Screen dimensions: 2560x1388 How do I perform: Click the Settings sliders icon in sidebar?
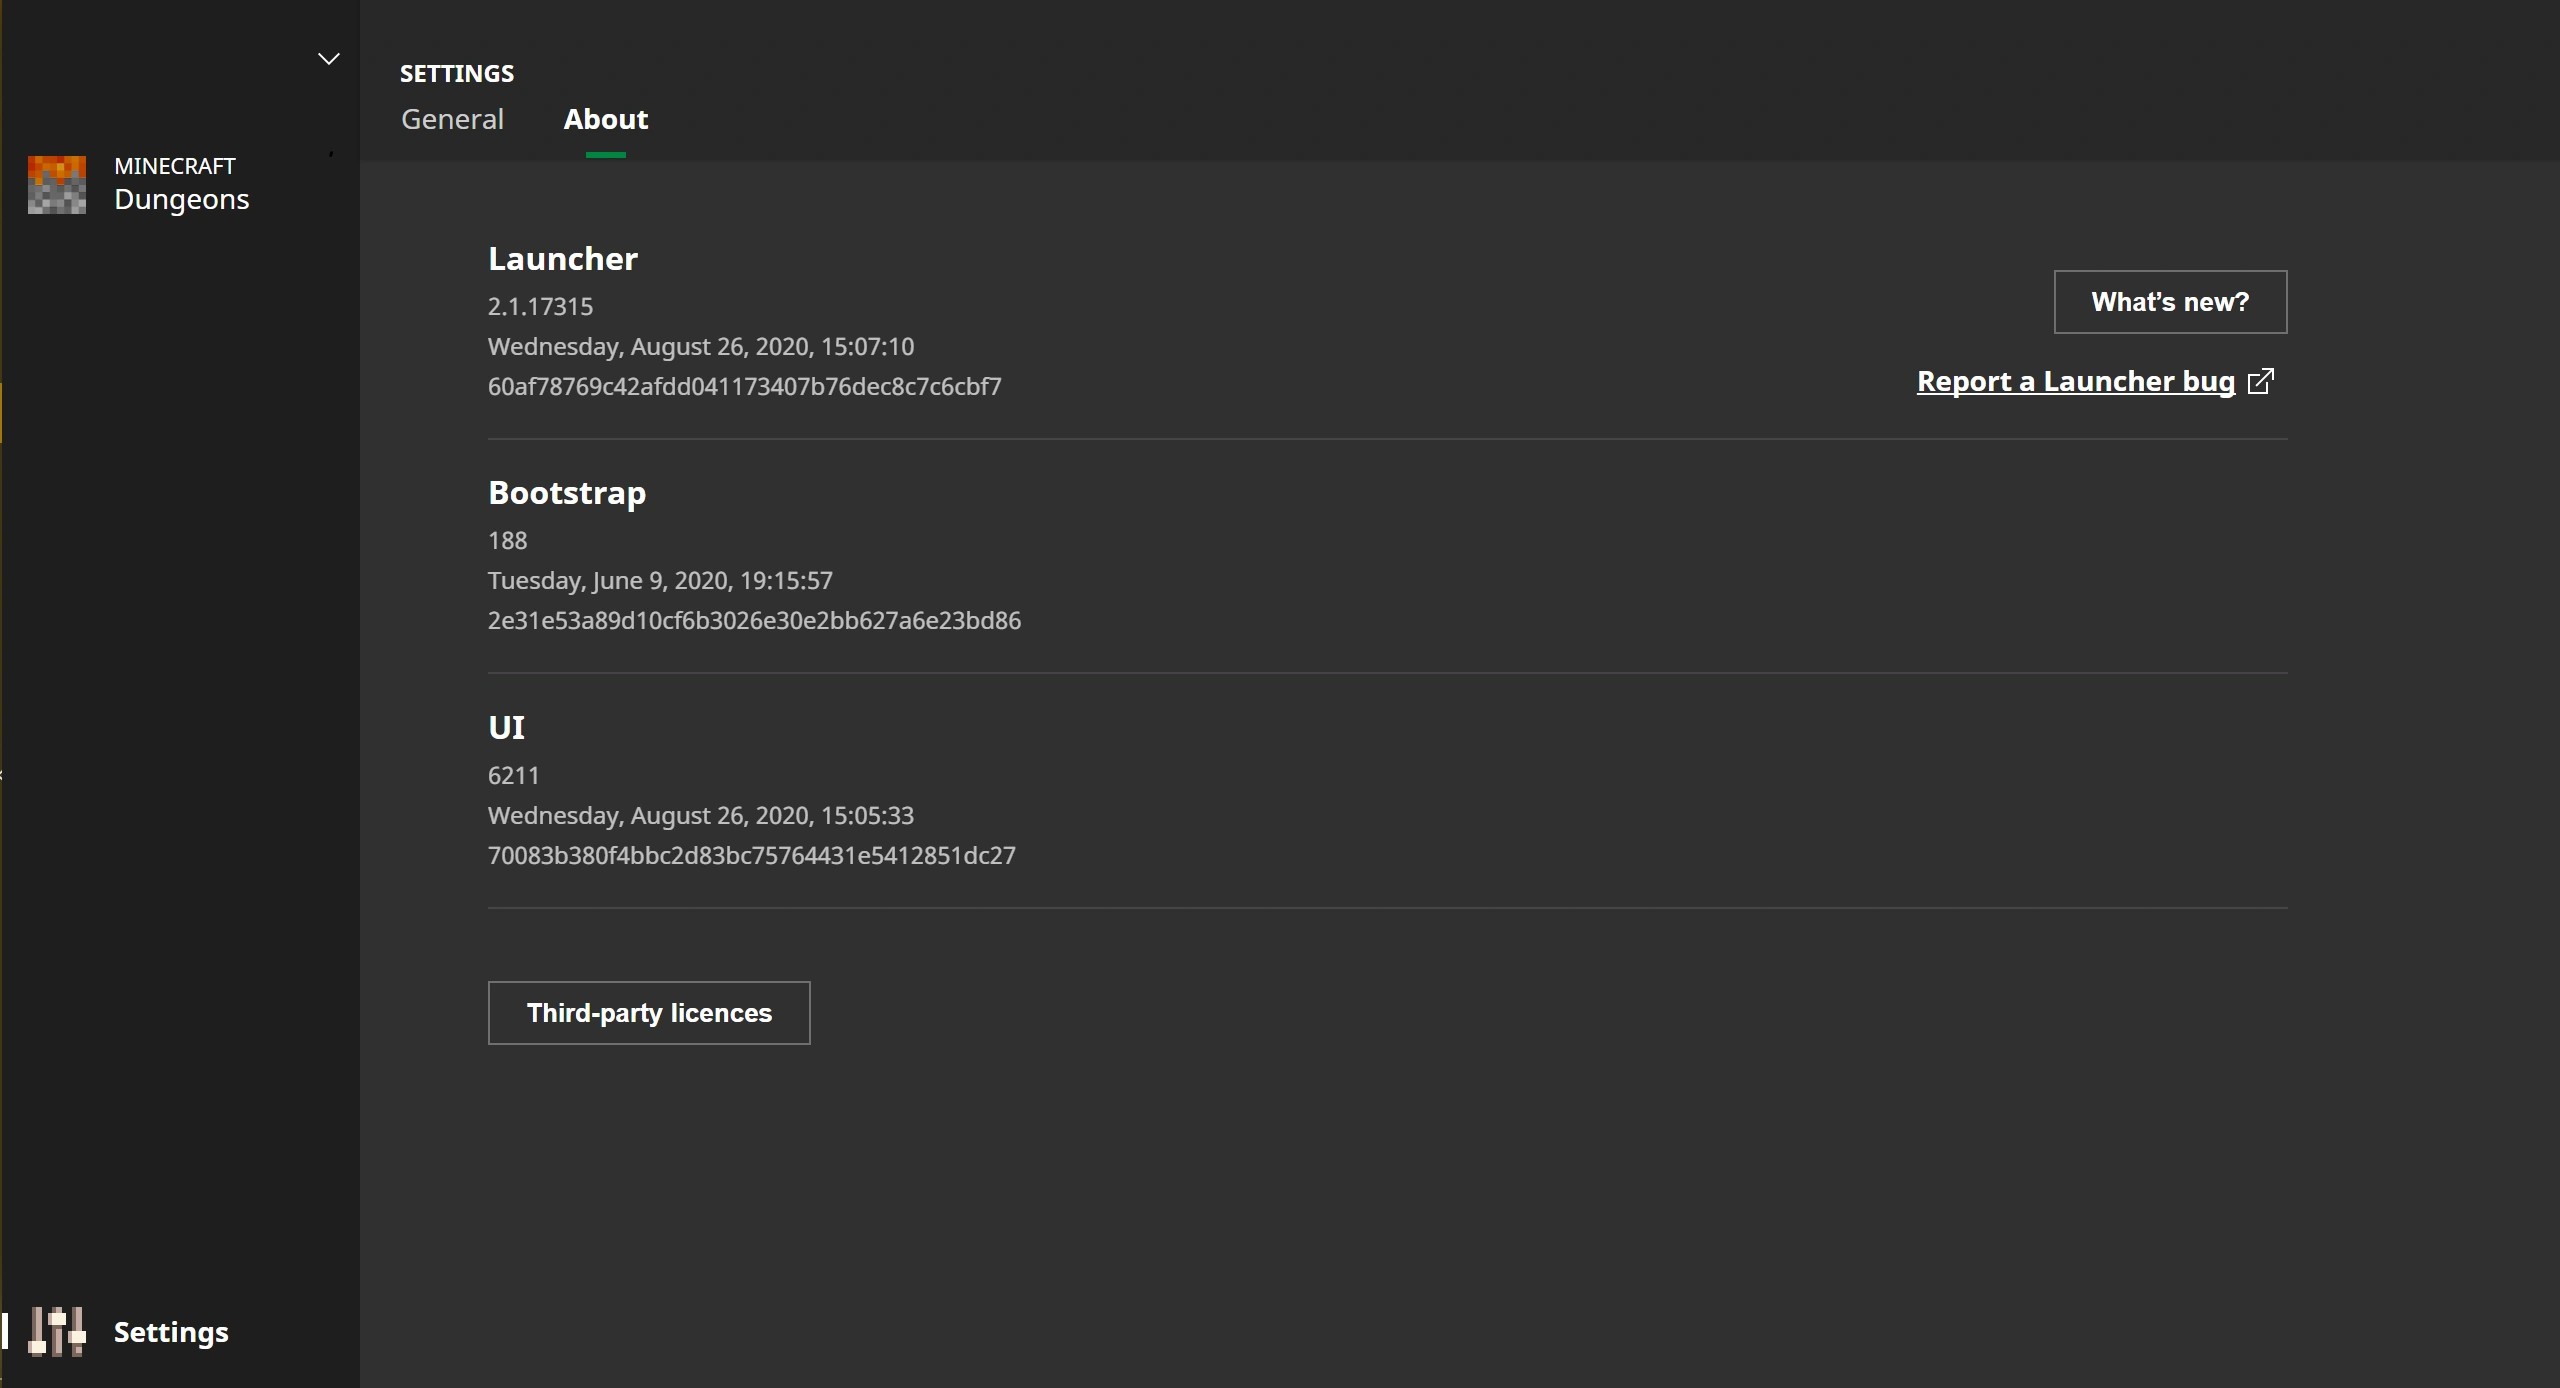[56, 1332]
